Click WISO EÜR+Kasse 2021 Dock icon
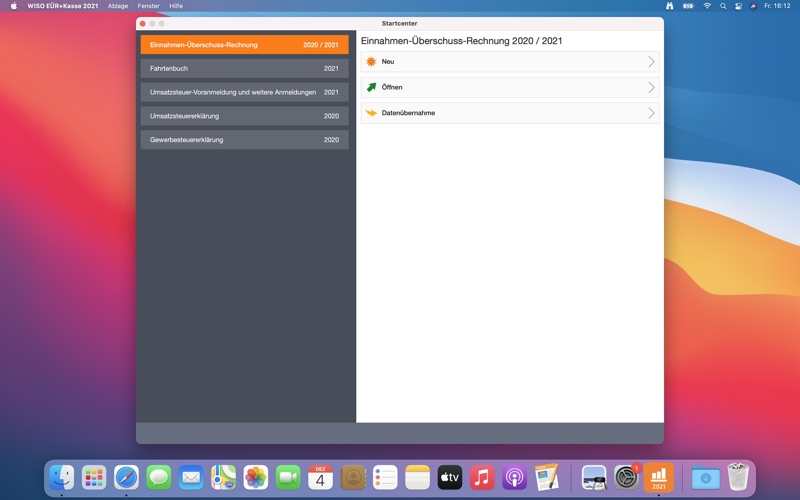 point(659,478)
